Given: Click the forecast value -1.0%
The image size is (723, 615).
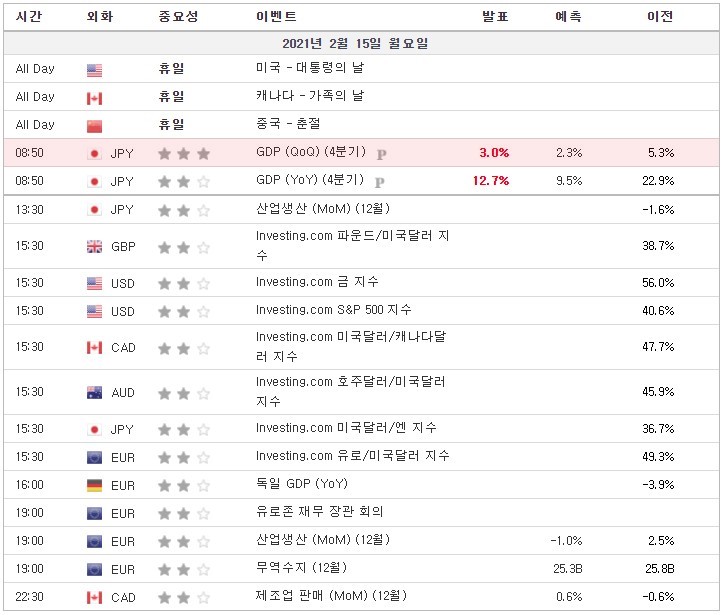Looking at the screenshot, I should [566, 541].
